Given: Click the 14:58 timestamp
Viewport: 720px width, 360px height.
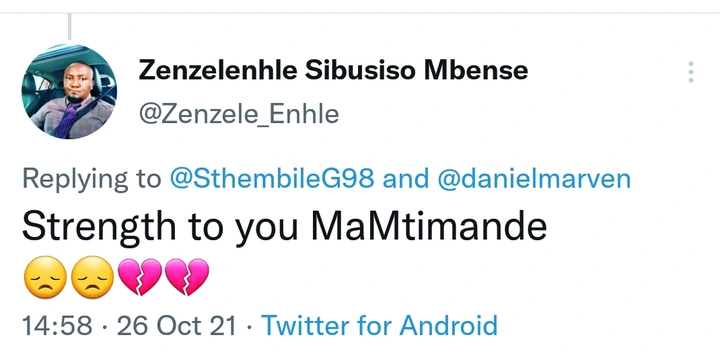Looking at the screenshot, I should pyautogui.click(x=57, y=326).
